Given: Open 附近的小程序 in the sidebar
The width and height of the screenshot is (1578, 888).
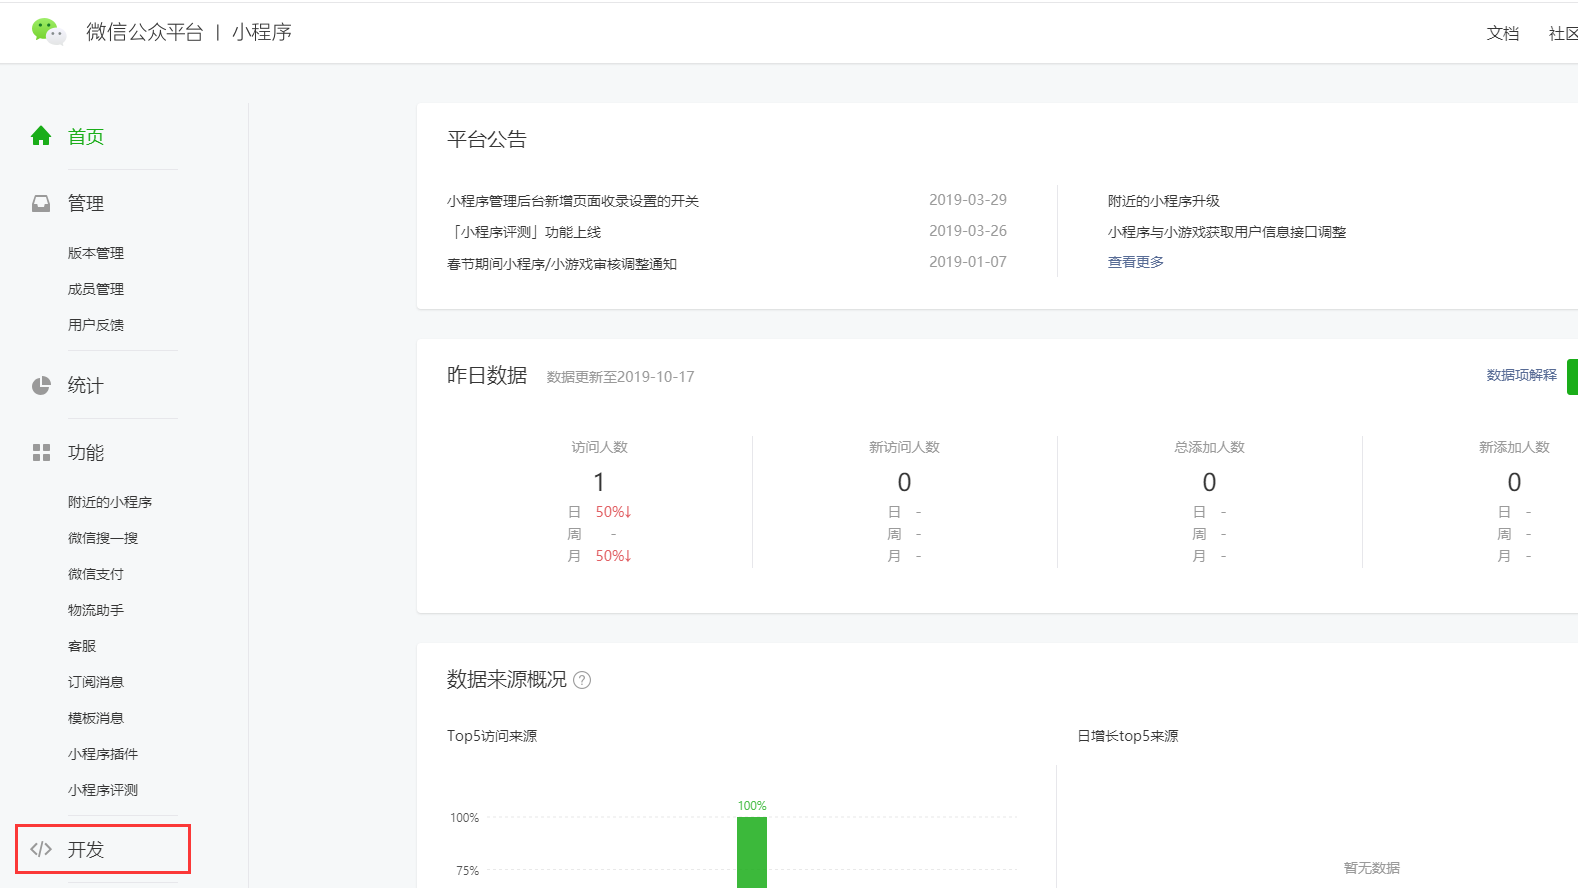Looking at the screenshot, I should click(110, 502).
